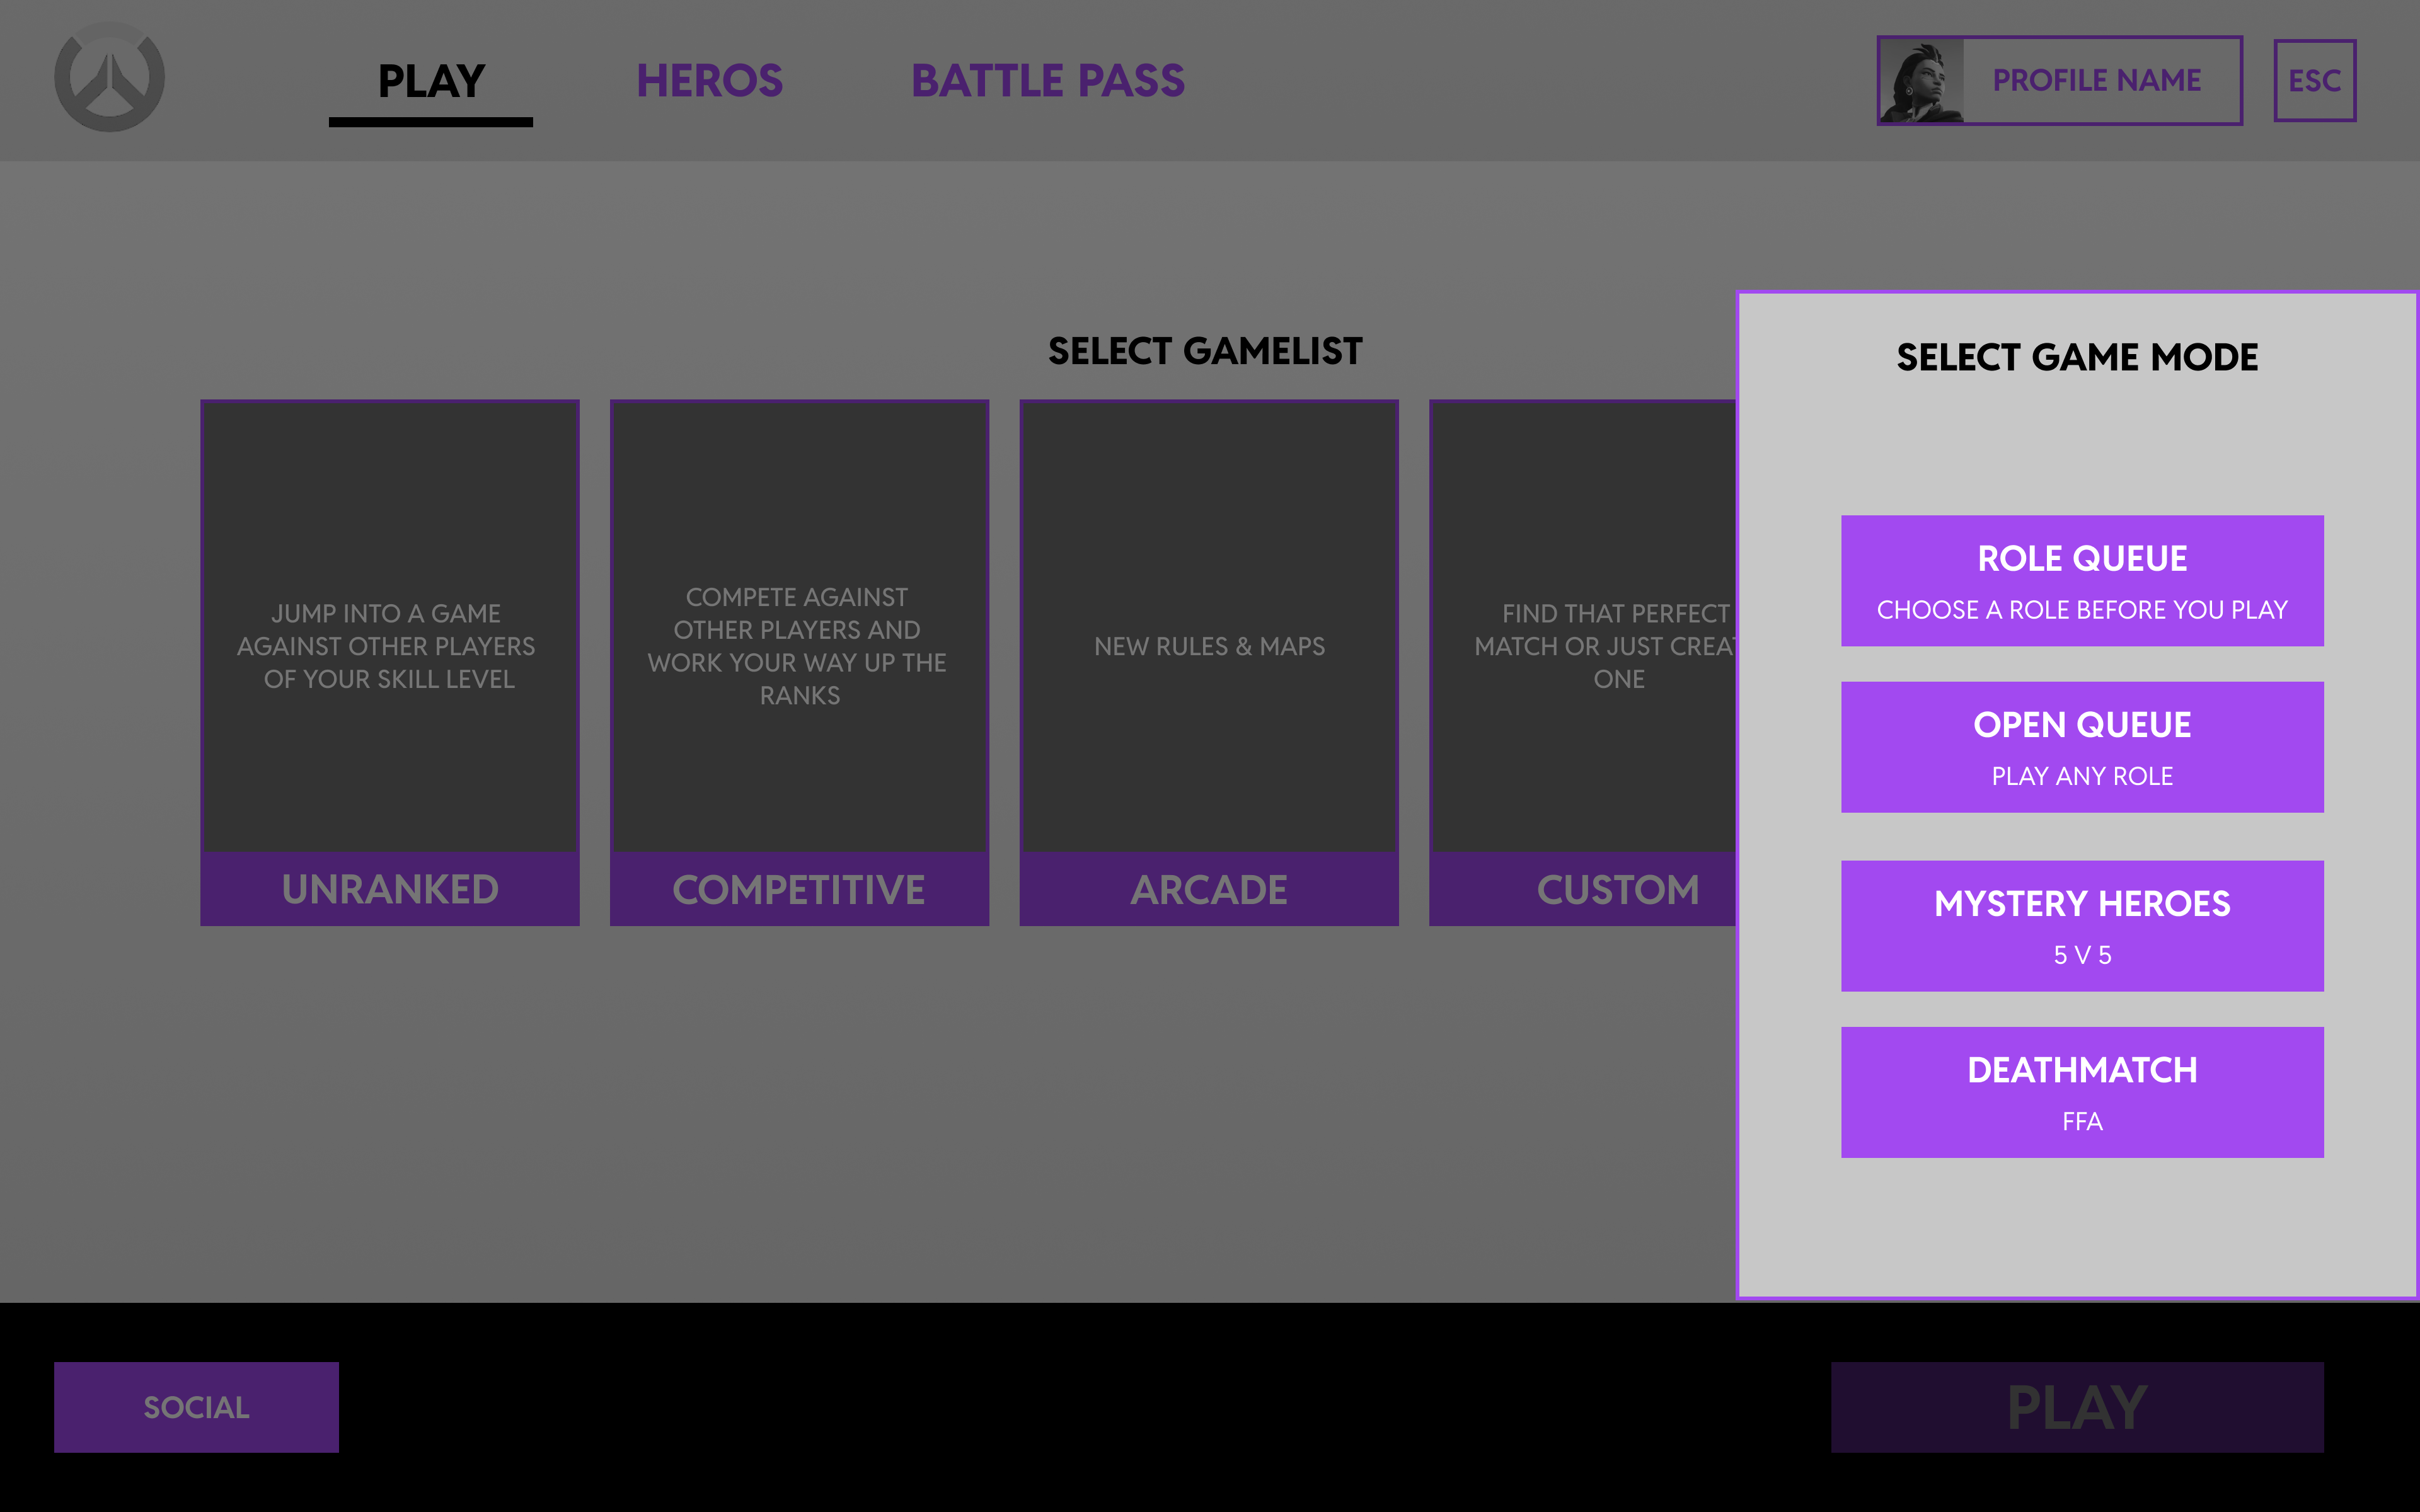
Task: Pick the Mystery Heroes mode
Action: coord(2082,926)
